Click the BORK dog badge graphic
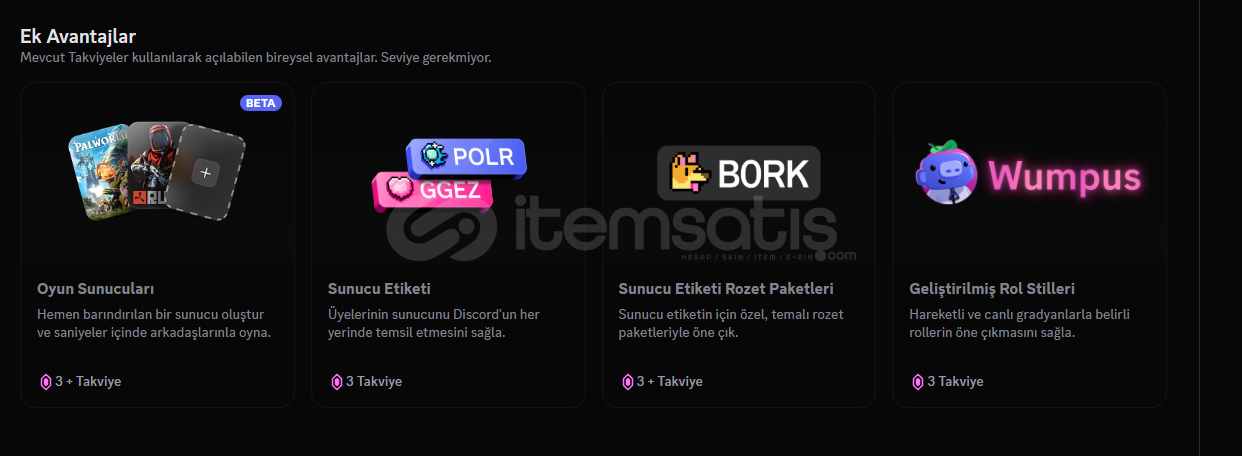 pos(738,173)
